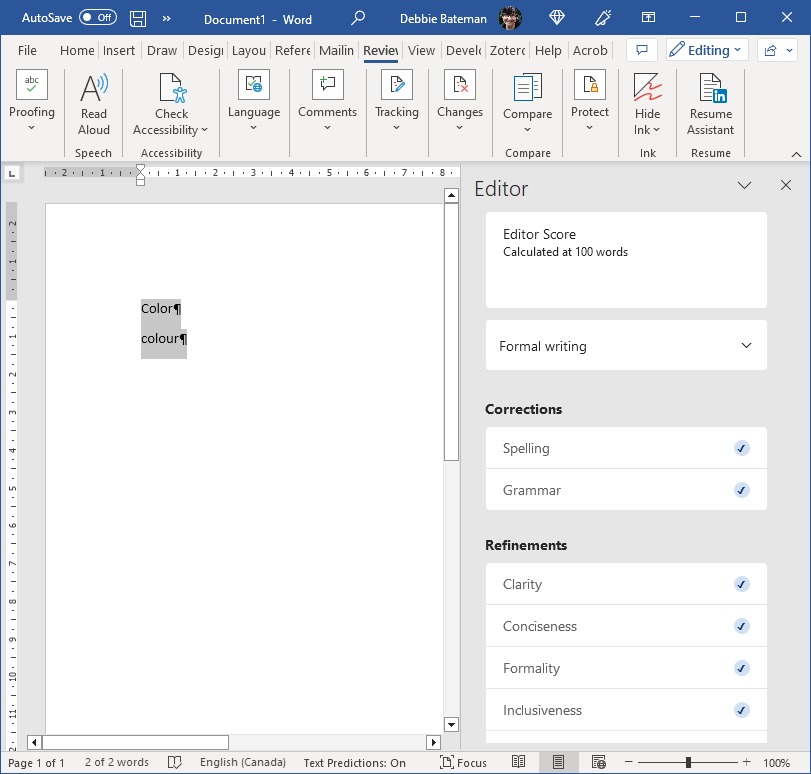Click English (Canada) language indicator
Viewport: 811px width, 774px height.
242,762
